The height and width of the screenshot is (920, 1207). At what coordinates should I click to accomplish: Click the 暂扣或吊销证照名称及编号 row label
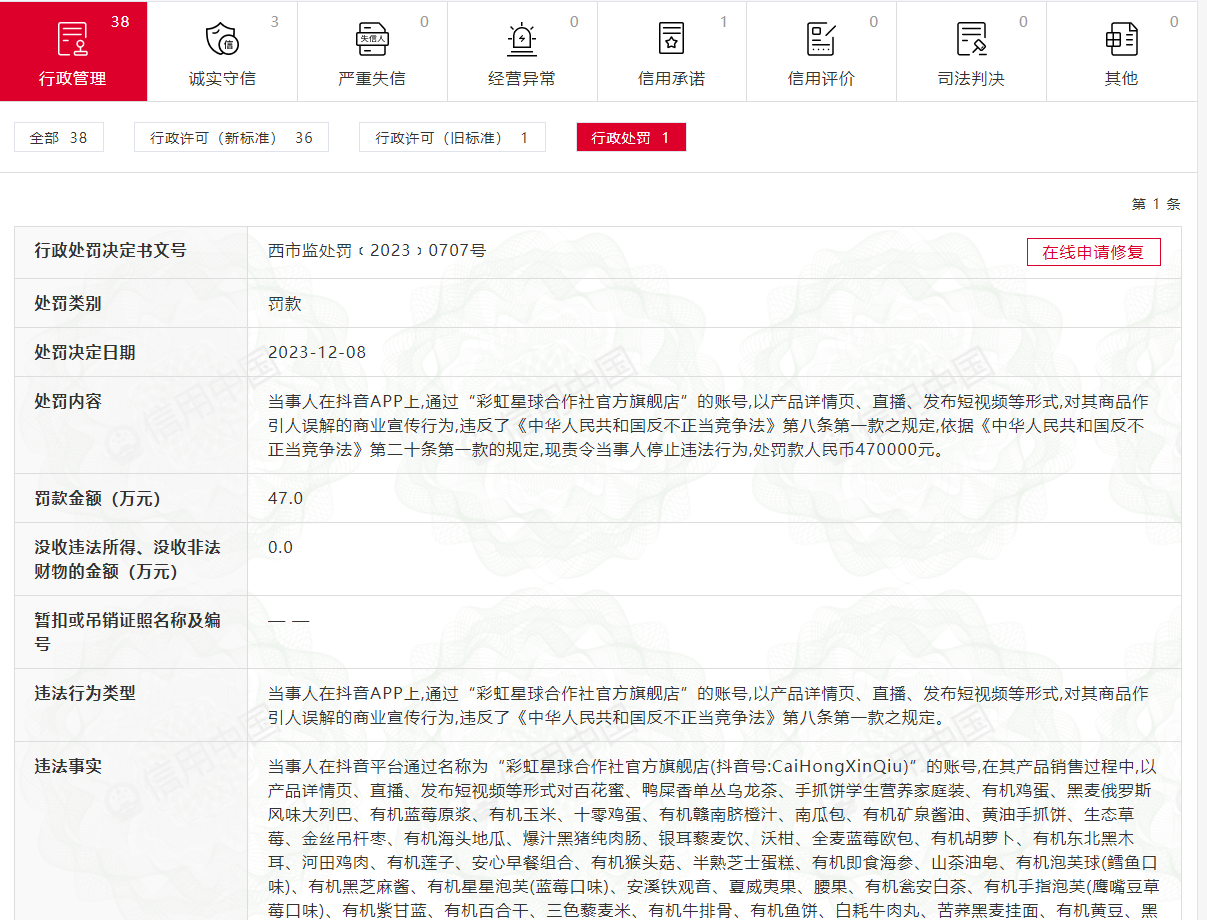tap(128, 632)
